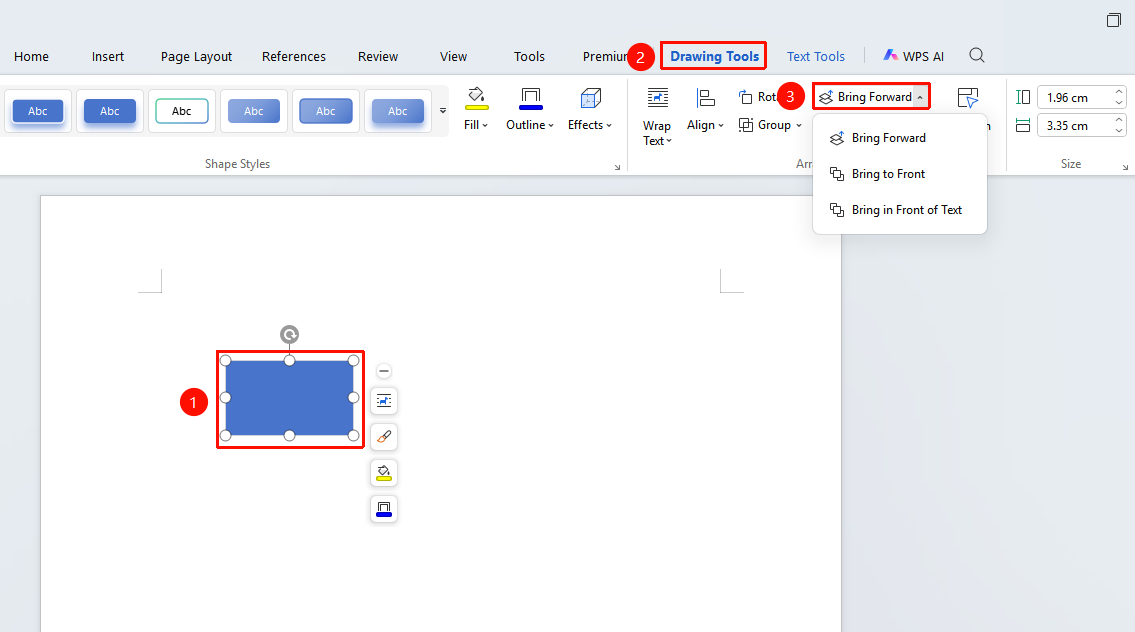Decrease the shape width stepper
The image size is (1135, 632).
click(1119, 131)
